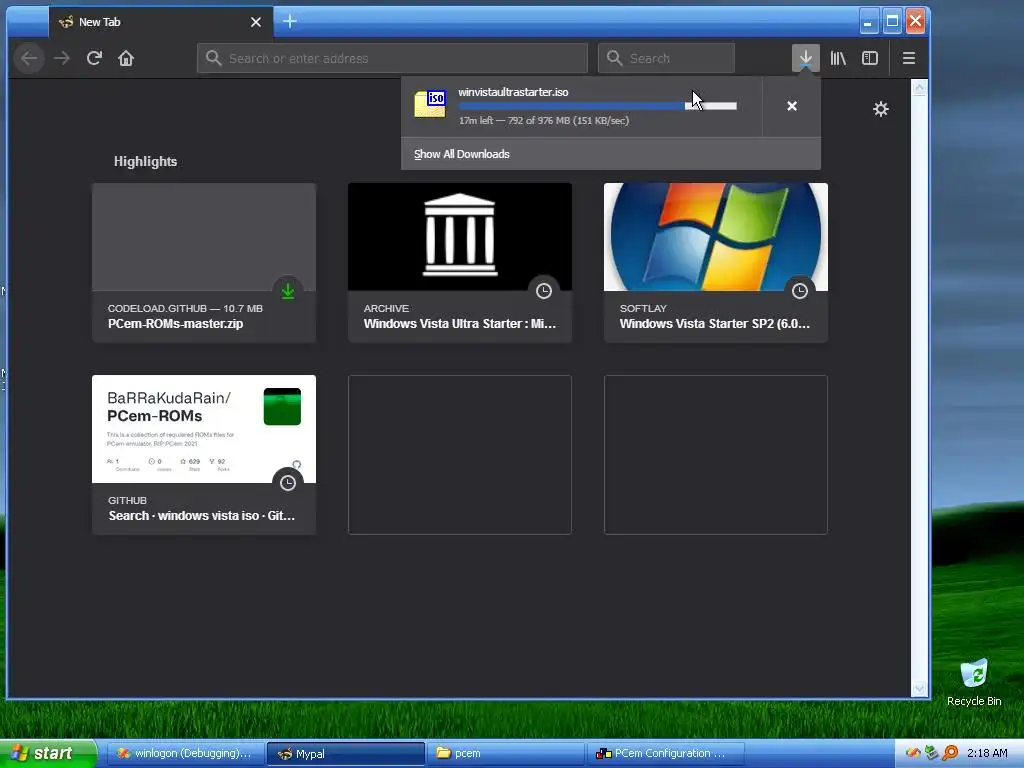Click the download progress bar

point(598,106)
